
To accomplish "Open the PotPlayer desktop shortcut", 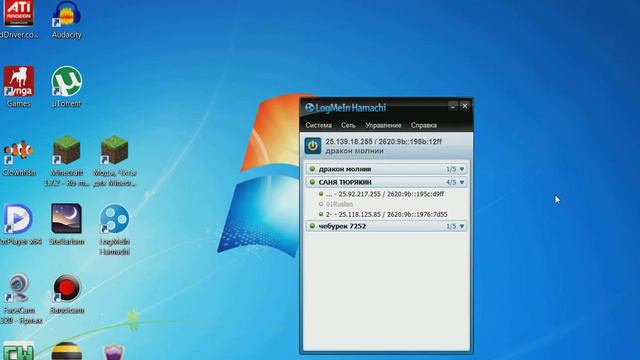I will [x=18, y=224].
